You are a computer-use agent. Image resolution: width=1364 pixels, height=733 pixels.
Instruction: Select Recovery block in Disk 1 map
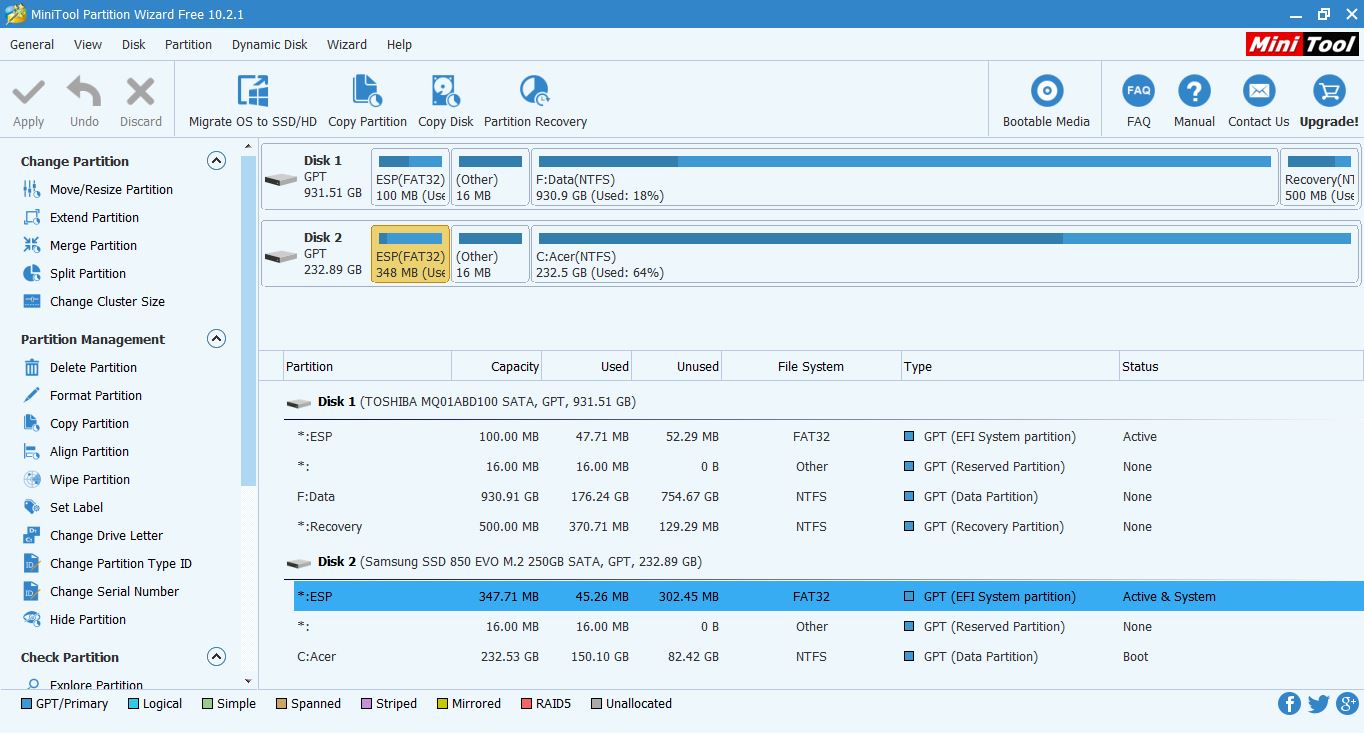pos(1319,178)
